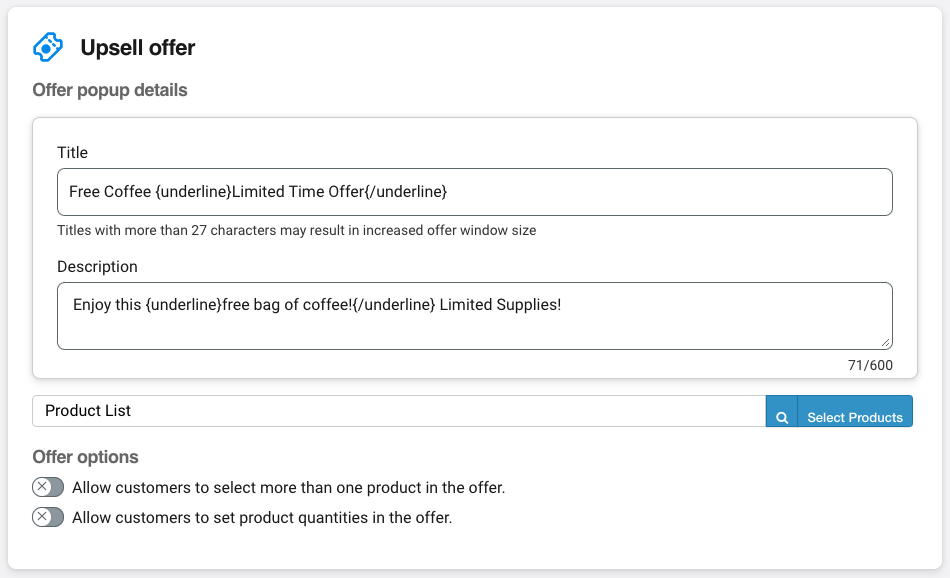Viewport: 950px width, 578px height.
Task: Click the Description field label
Action: coord(97,267)
